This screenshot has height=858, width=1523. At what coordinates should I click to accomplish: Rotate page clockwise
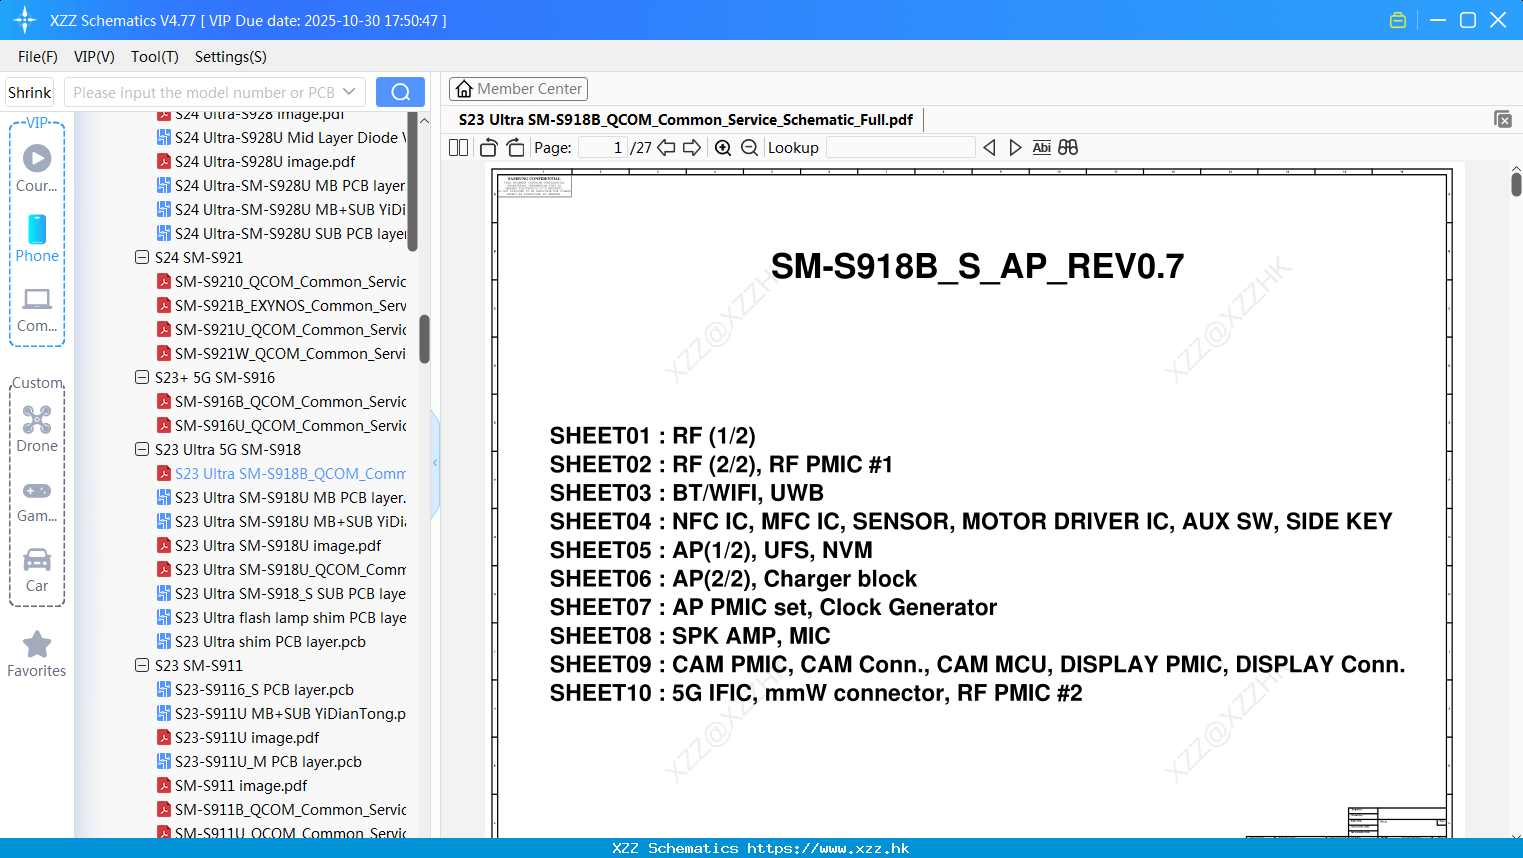tap(516, 148)
